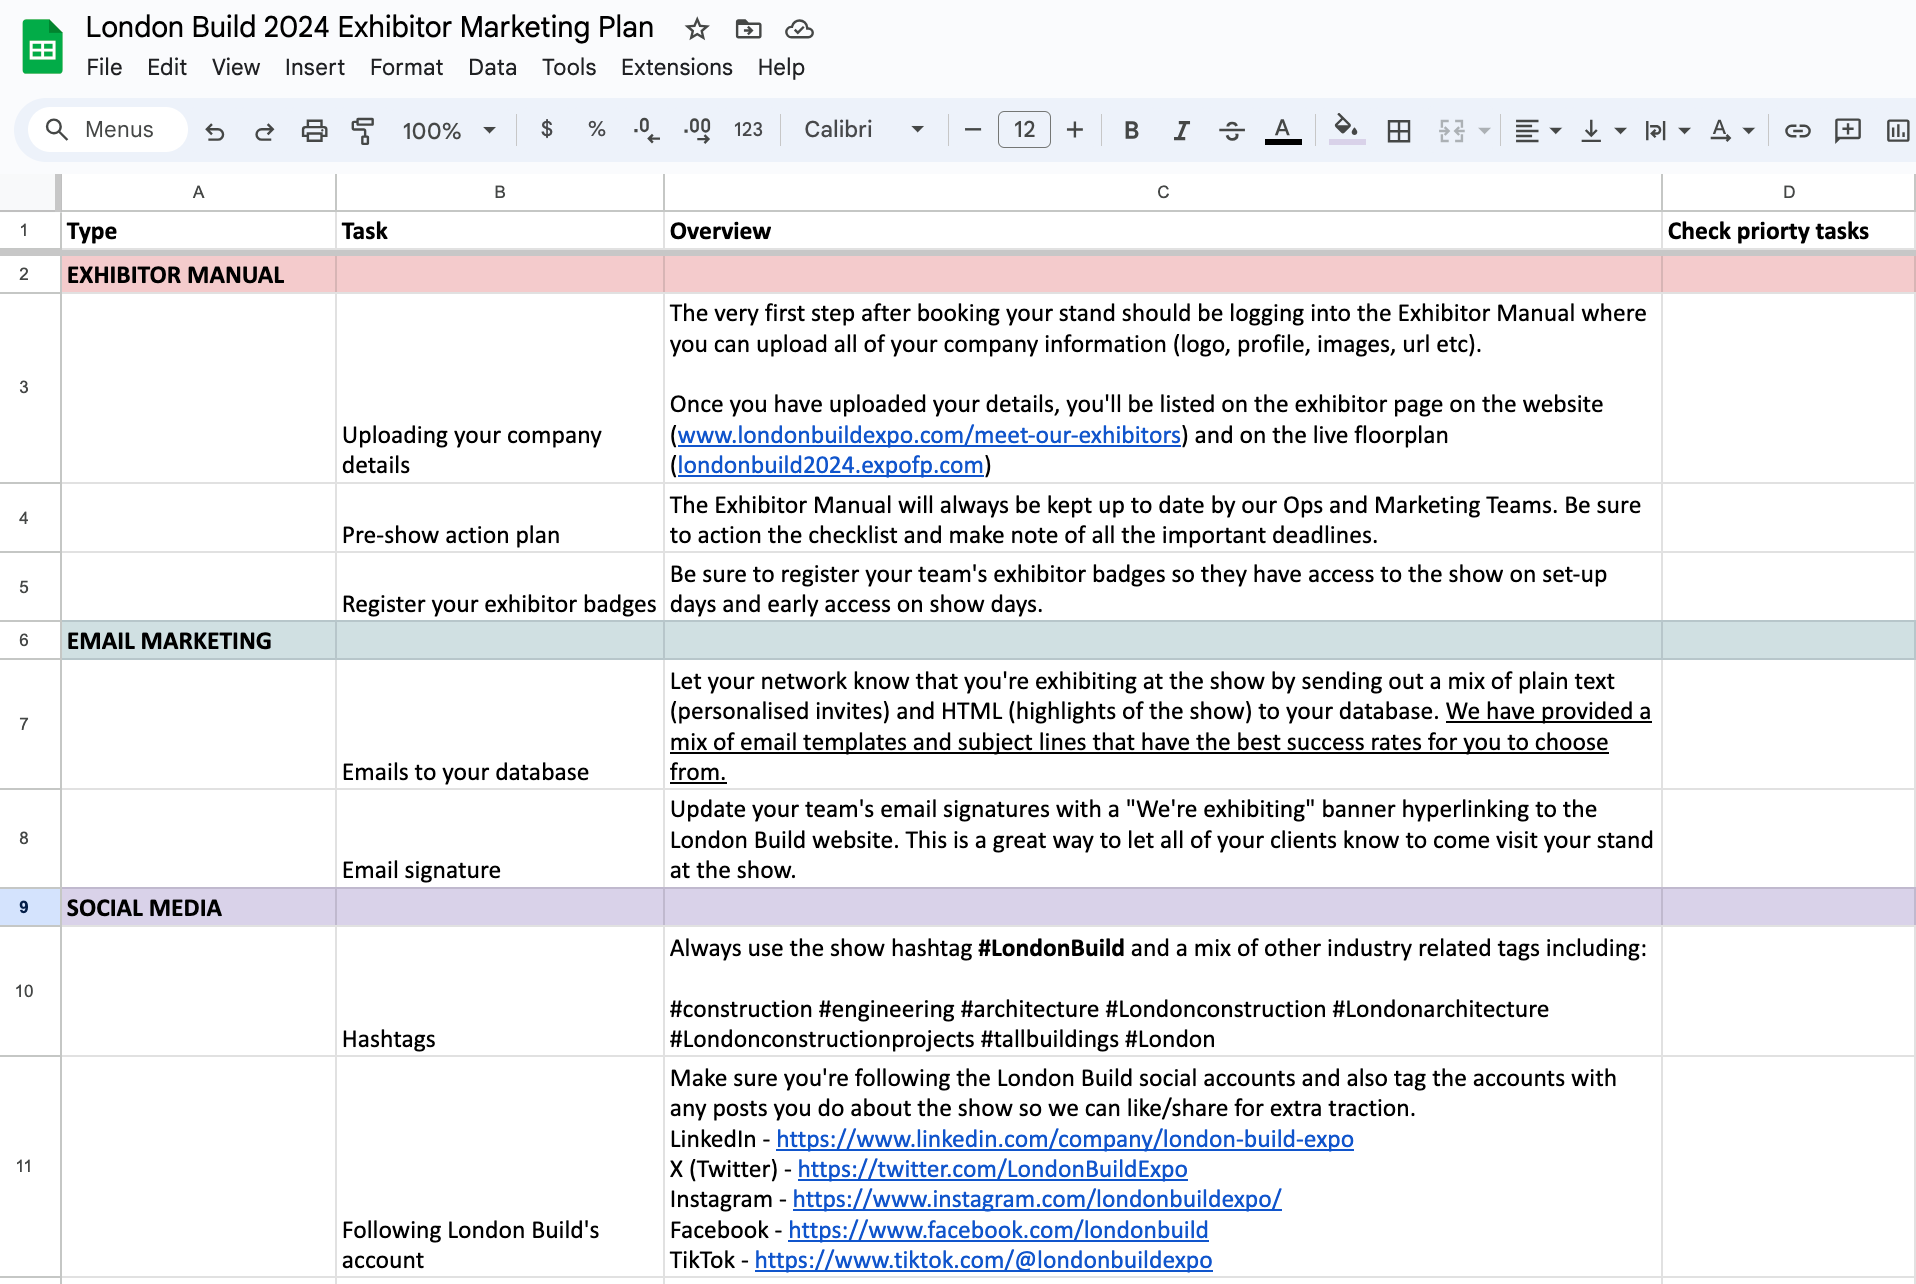Toggle italic formatting
Image resolution: width=1916 pixels, height=1284 pixels.
pos(1181,130)
